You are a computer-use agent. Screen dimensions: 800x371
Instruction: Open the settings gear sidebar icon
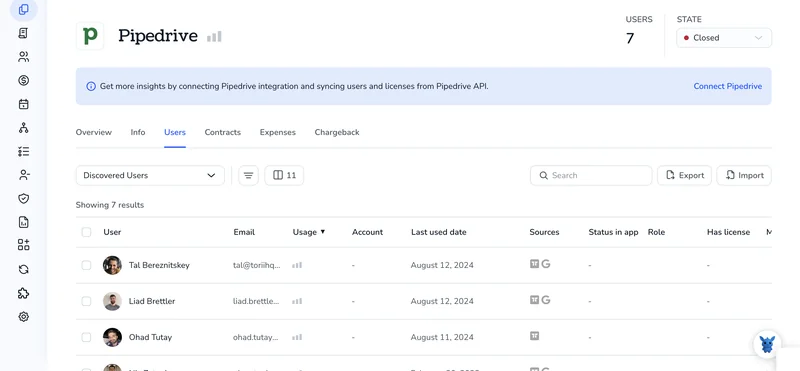pyautogui.click(x=23, y=317)
